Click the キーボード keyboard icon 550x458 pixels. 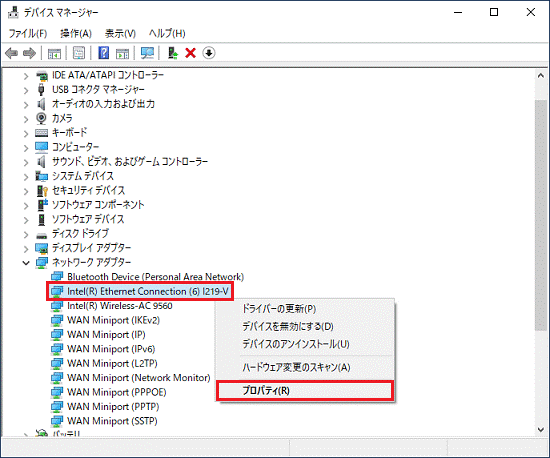coord(41,133)
